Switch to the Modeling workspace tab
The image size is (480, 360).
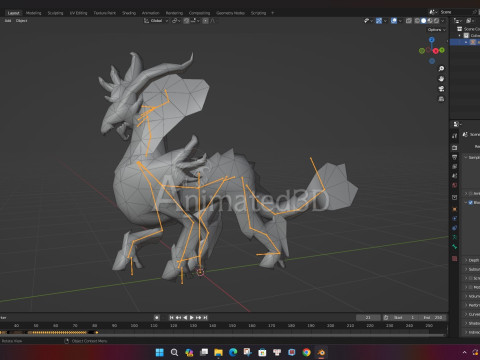click(x=33, y=13)
